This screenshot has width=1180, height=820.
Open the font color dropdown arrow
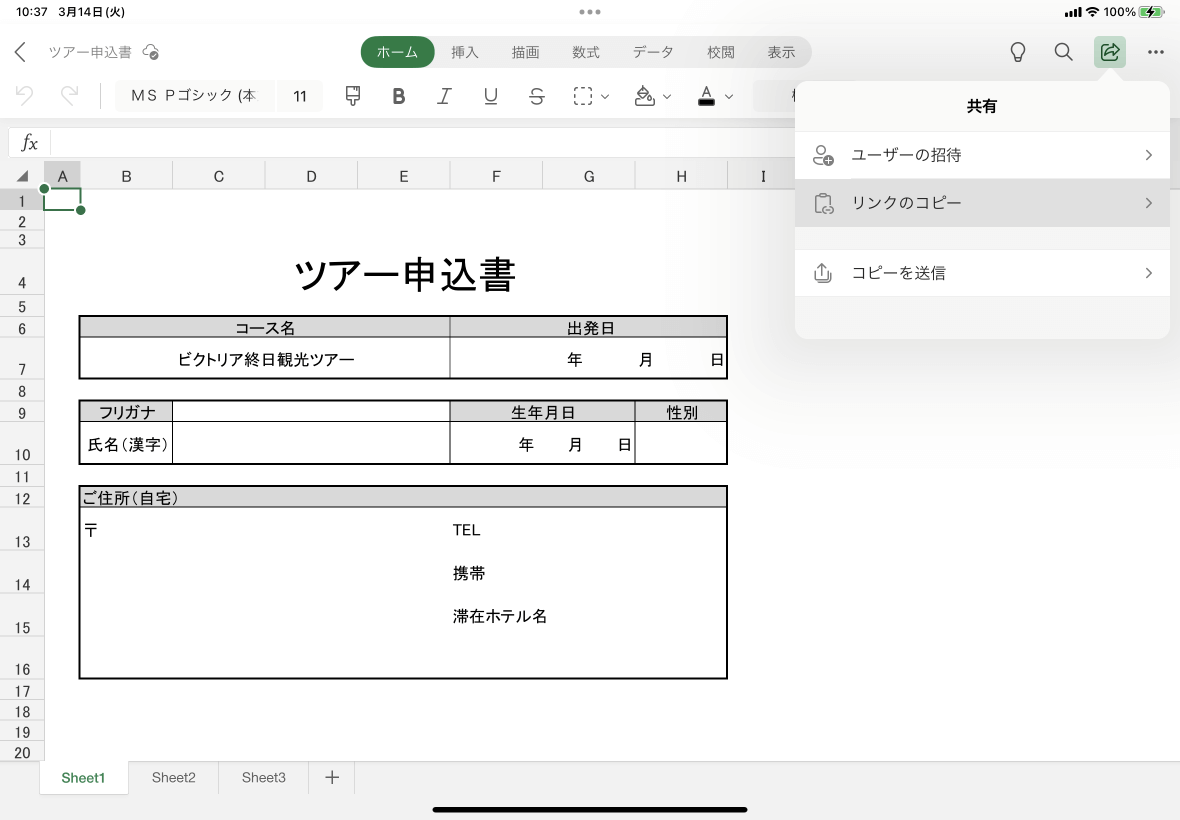point(728,97)
